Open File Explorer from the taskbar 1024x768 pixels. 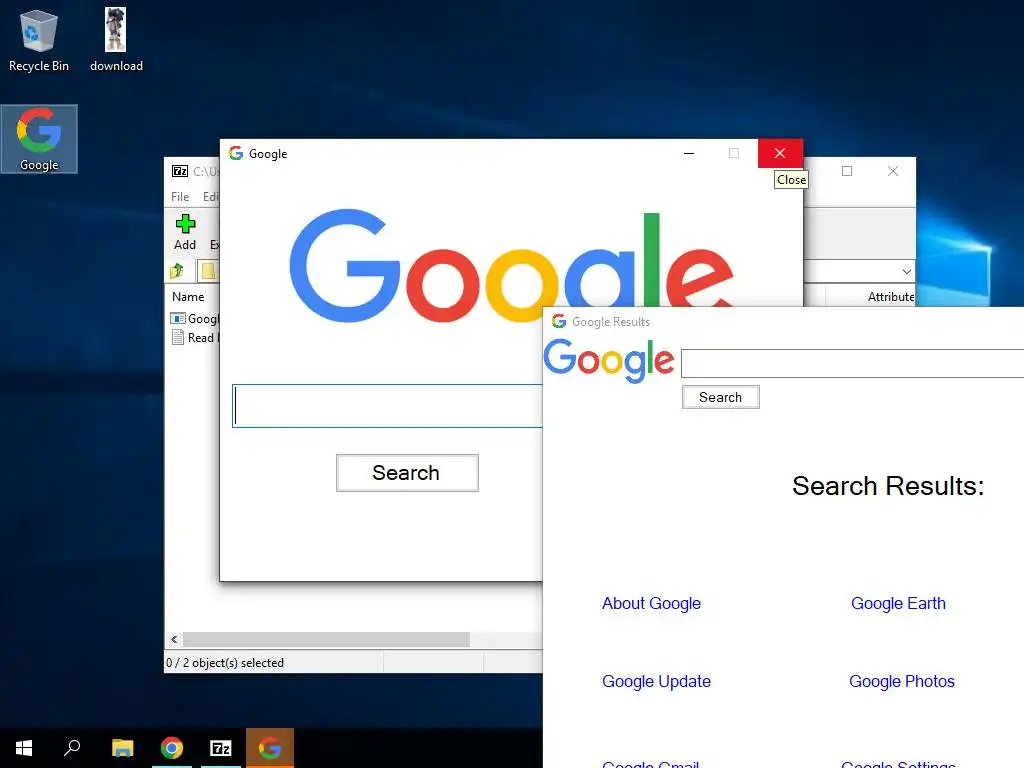[x=122, y=748]
